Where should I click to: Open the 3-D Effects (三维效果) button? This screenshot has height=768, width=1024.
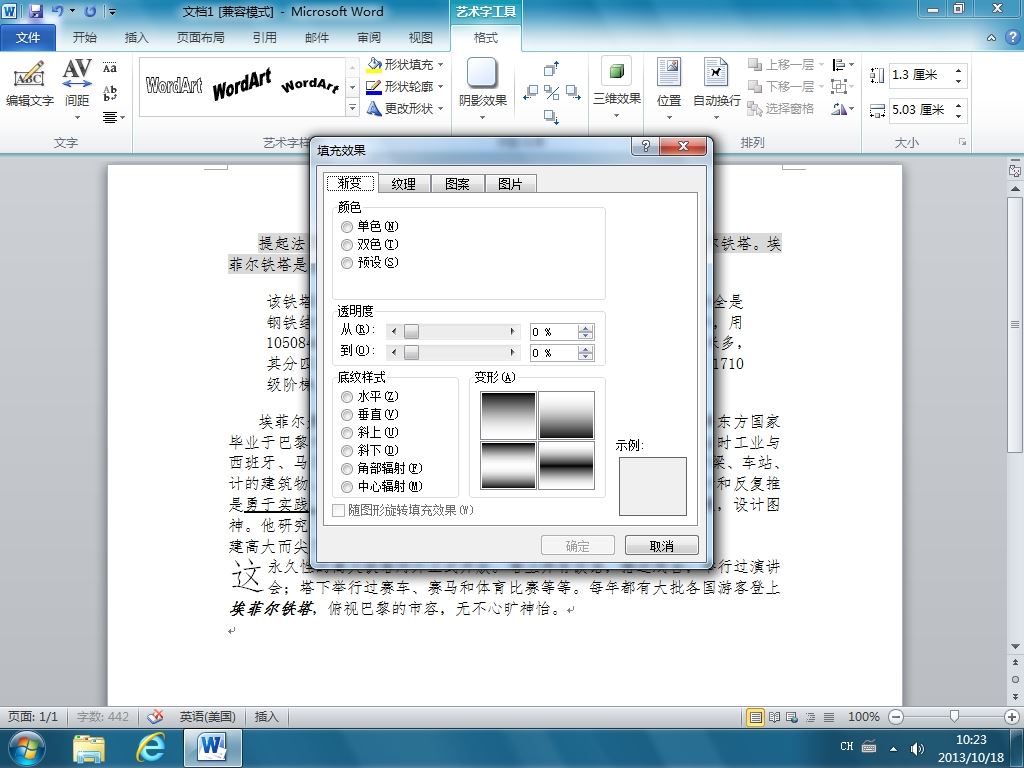(x=616, y=89)
